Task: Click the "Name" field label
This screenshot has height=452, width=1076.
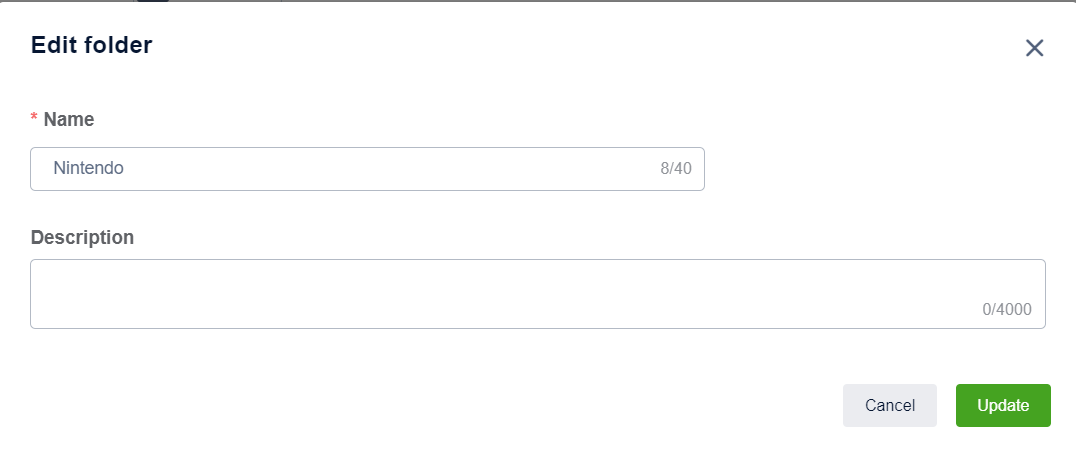Action: pyautogui.click(x=69, y=120)
